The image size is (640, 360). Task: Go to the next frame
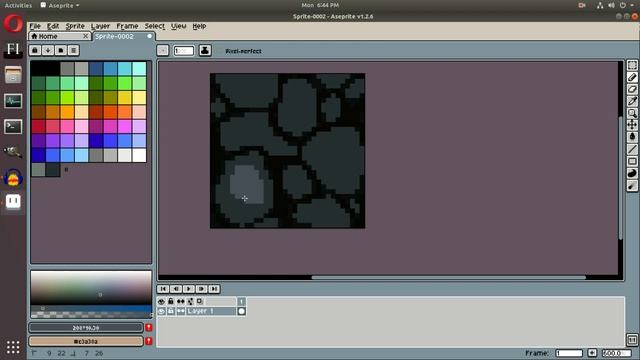pos(201,289)
